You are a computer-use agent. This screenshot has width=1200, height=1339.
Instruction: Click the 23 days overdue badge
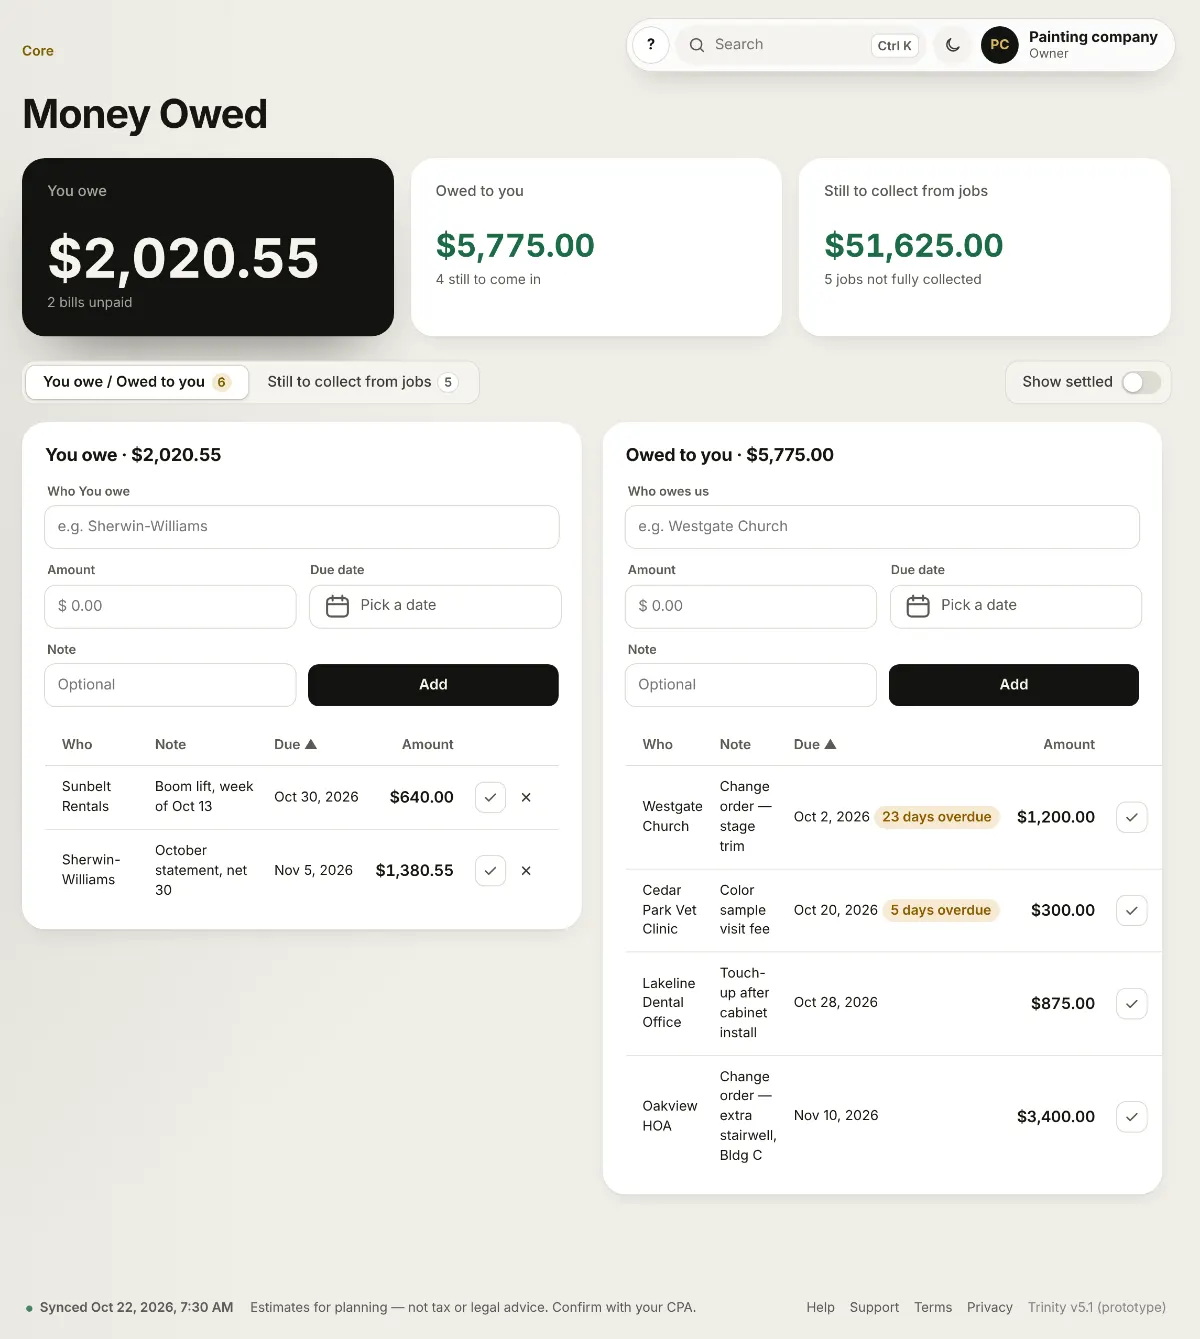pos(937,817)
